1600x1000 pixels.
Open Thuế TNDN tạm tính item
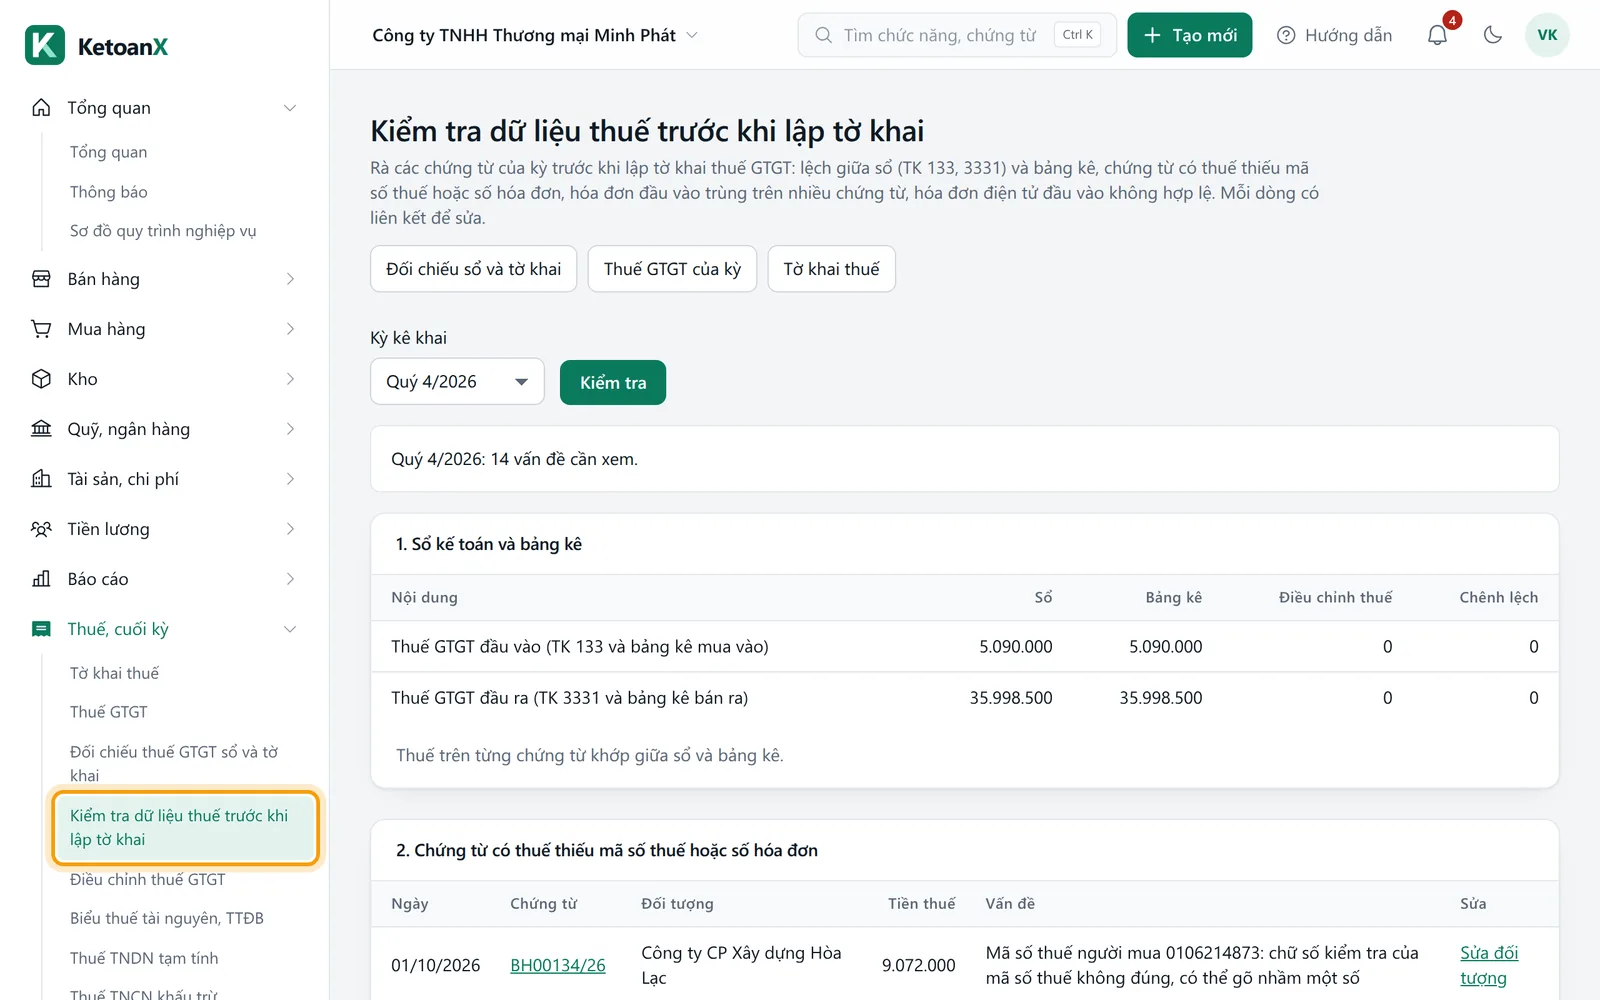point(144,958)
